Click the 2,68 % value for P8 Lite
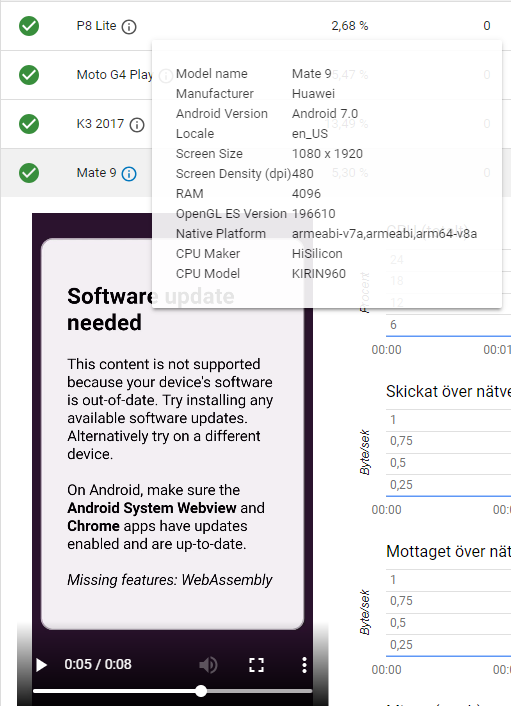This screenshot has width=511, height=706. point(350,26)
